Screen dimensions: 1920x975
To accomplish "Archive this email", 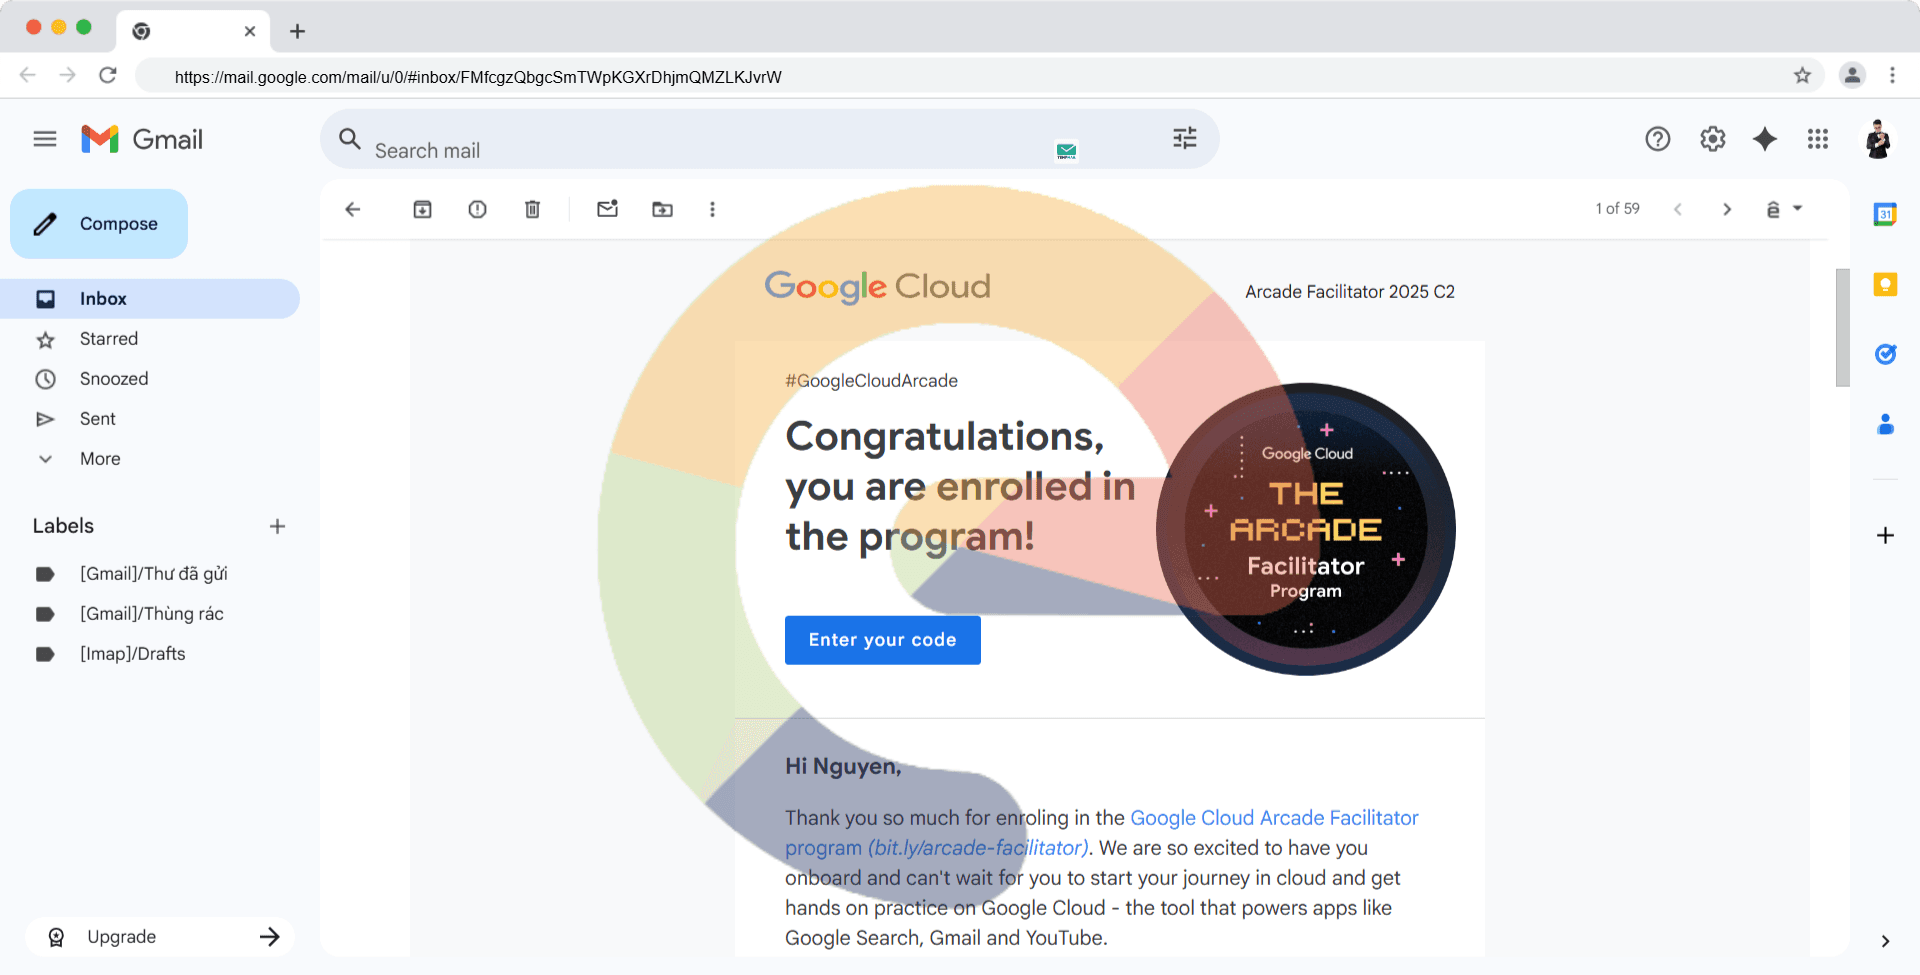I will (423, 209).
